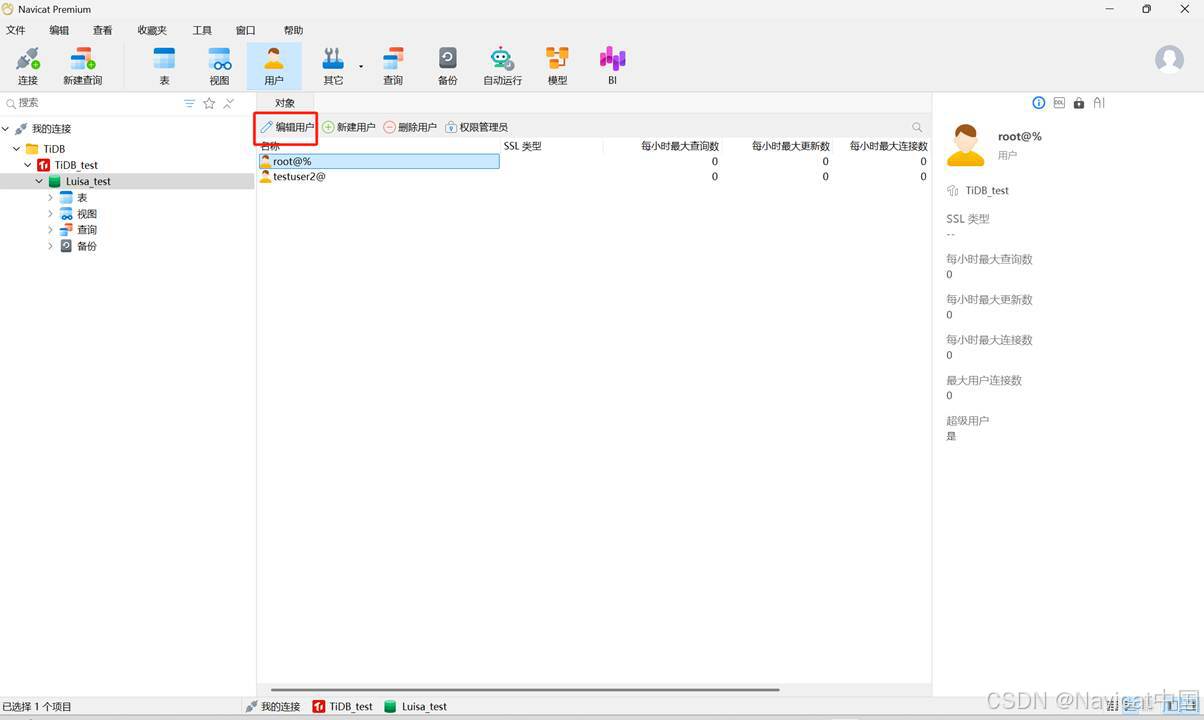Click the horizontal scrollbar below the user list

[523, 689]
